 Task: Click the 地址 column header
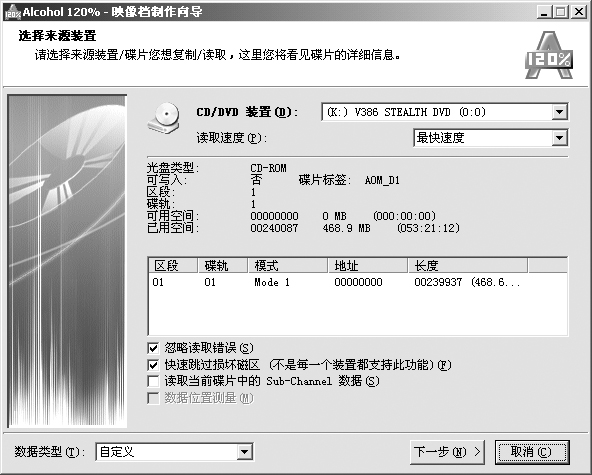[x=368, y=265]
